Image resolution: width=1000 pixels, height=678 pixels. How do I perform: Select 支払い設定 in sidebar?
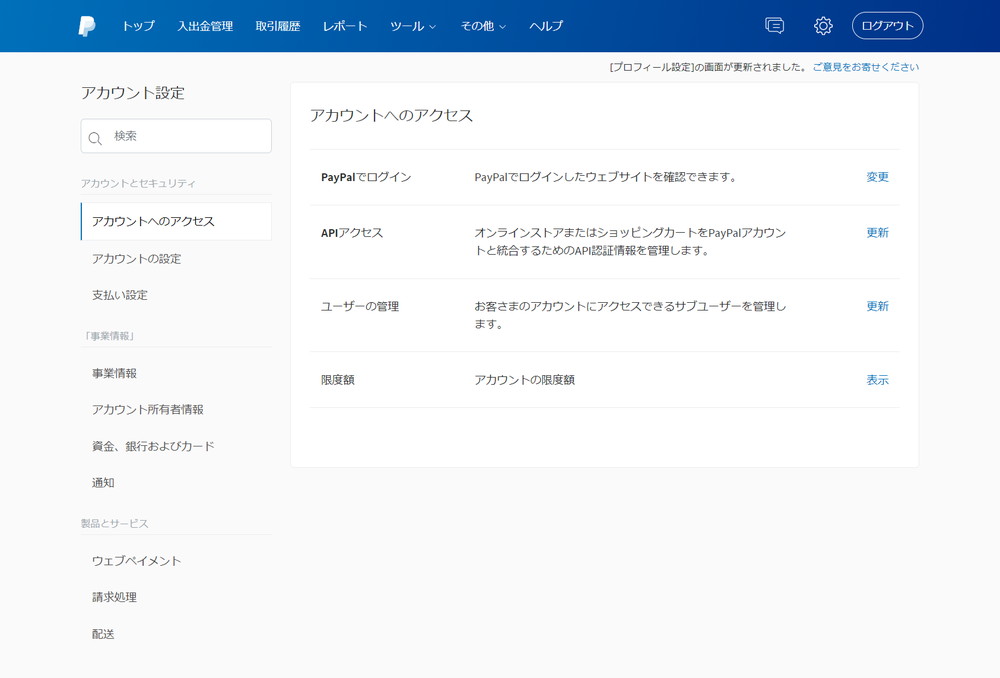coord(120,295)
